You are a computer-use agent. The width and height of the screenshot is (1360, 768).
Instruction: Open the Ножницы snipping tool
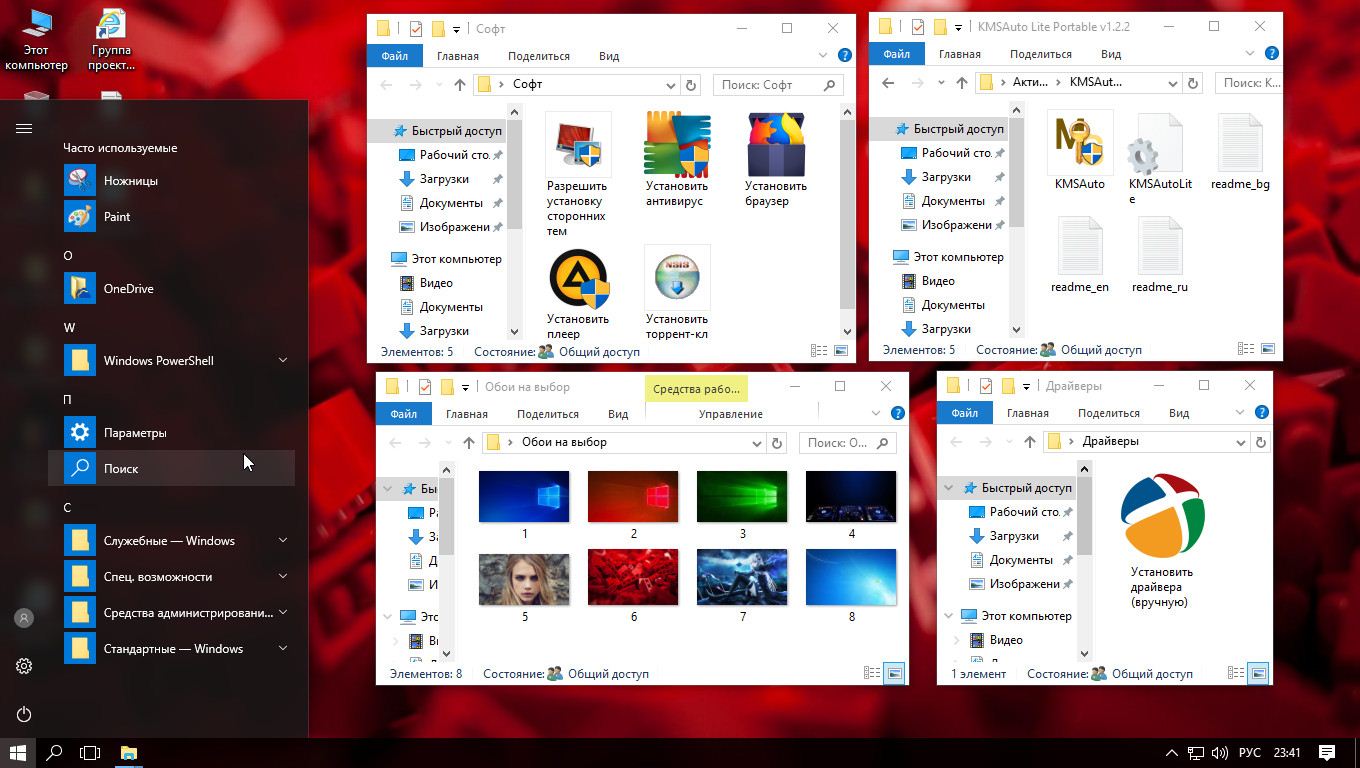click(171, 180)
